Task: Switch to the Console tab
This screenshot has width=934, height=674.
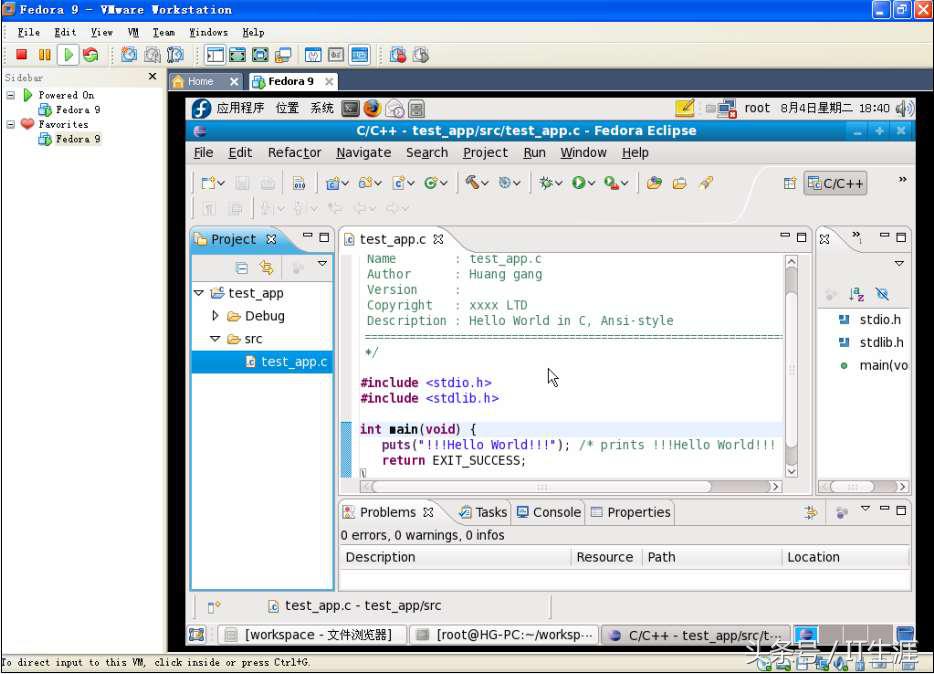Action: 548,512
